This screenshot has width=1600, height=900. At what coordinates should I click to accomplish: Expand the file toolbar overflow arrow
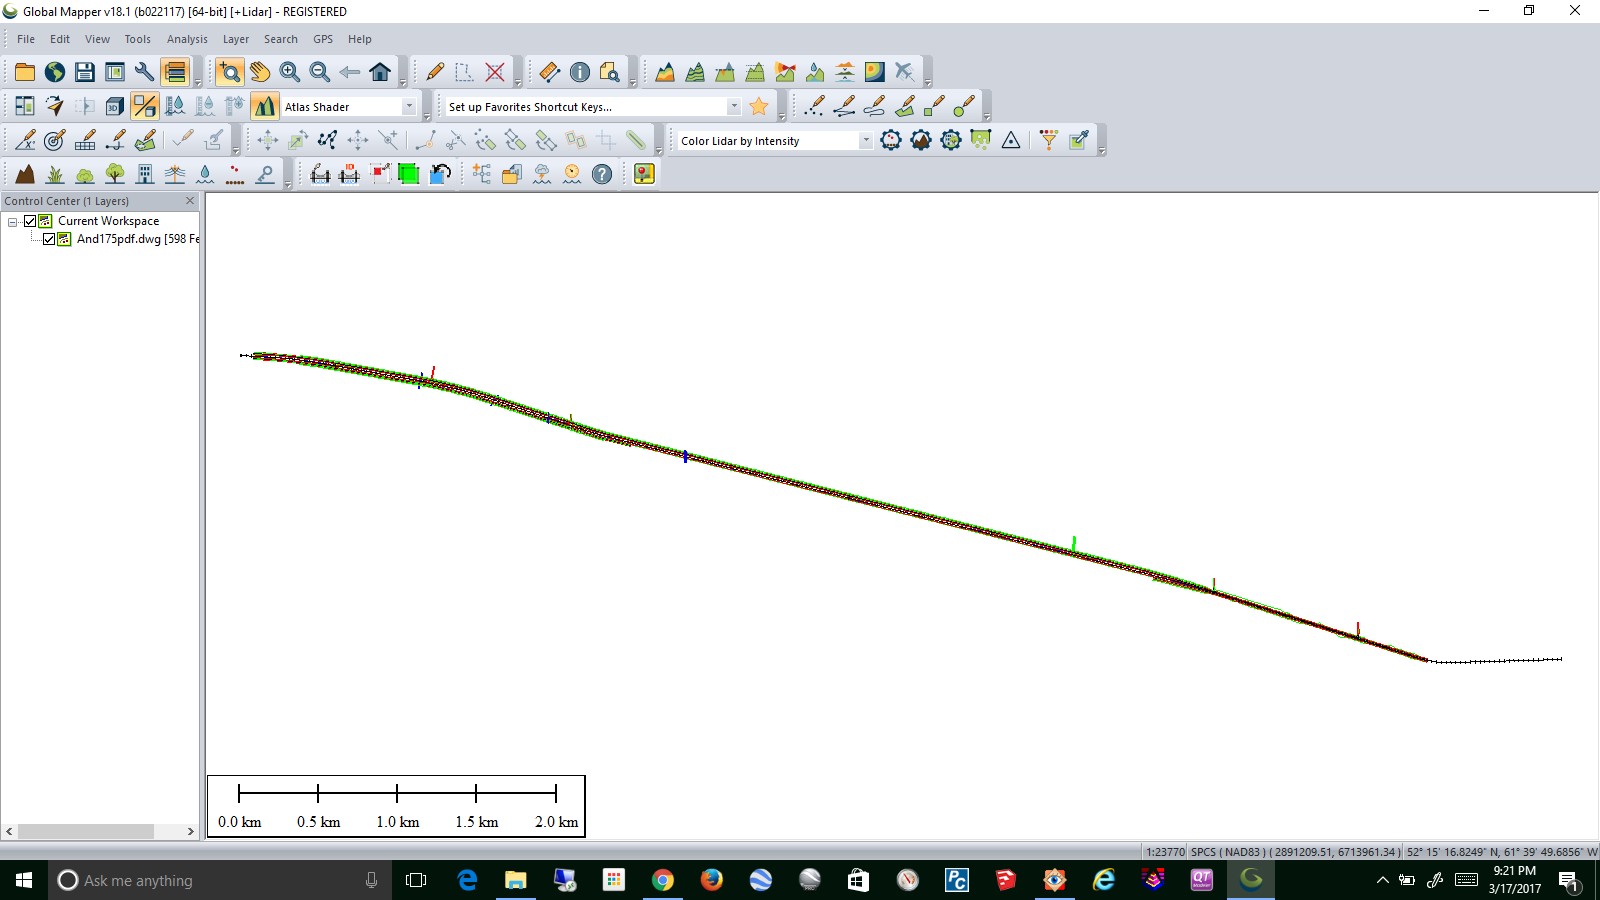tap(198, 83)
